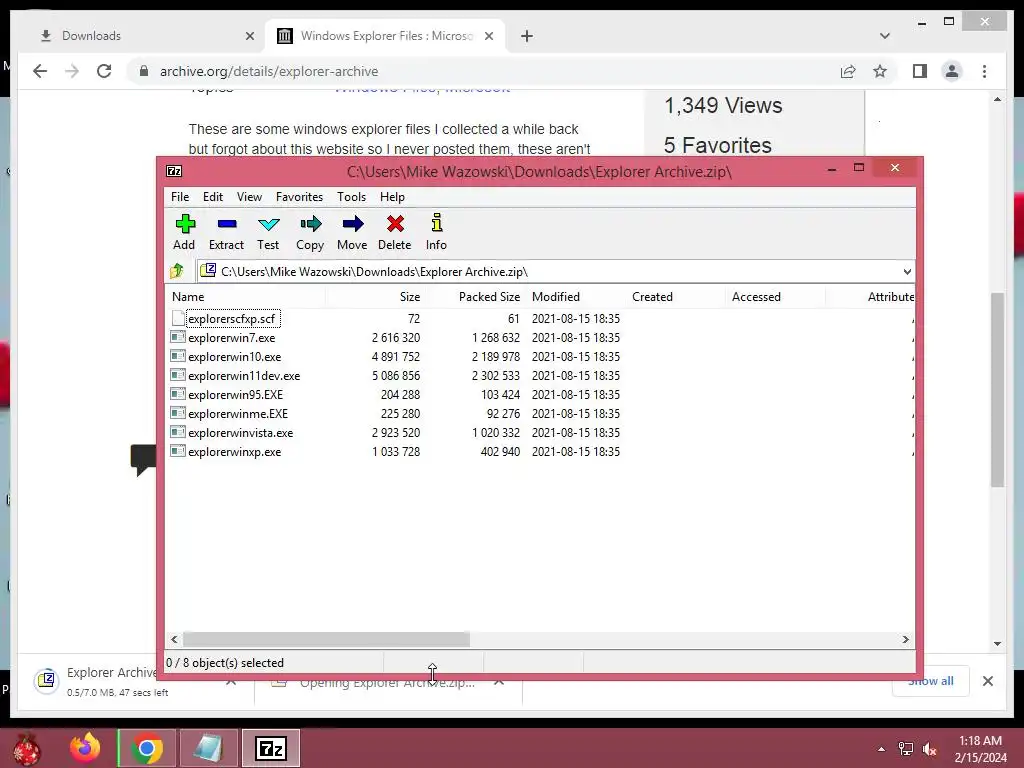Select explorerwinvista.exe row
The image size is (1024, 768).
coord(540,432)
